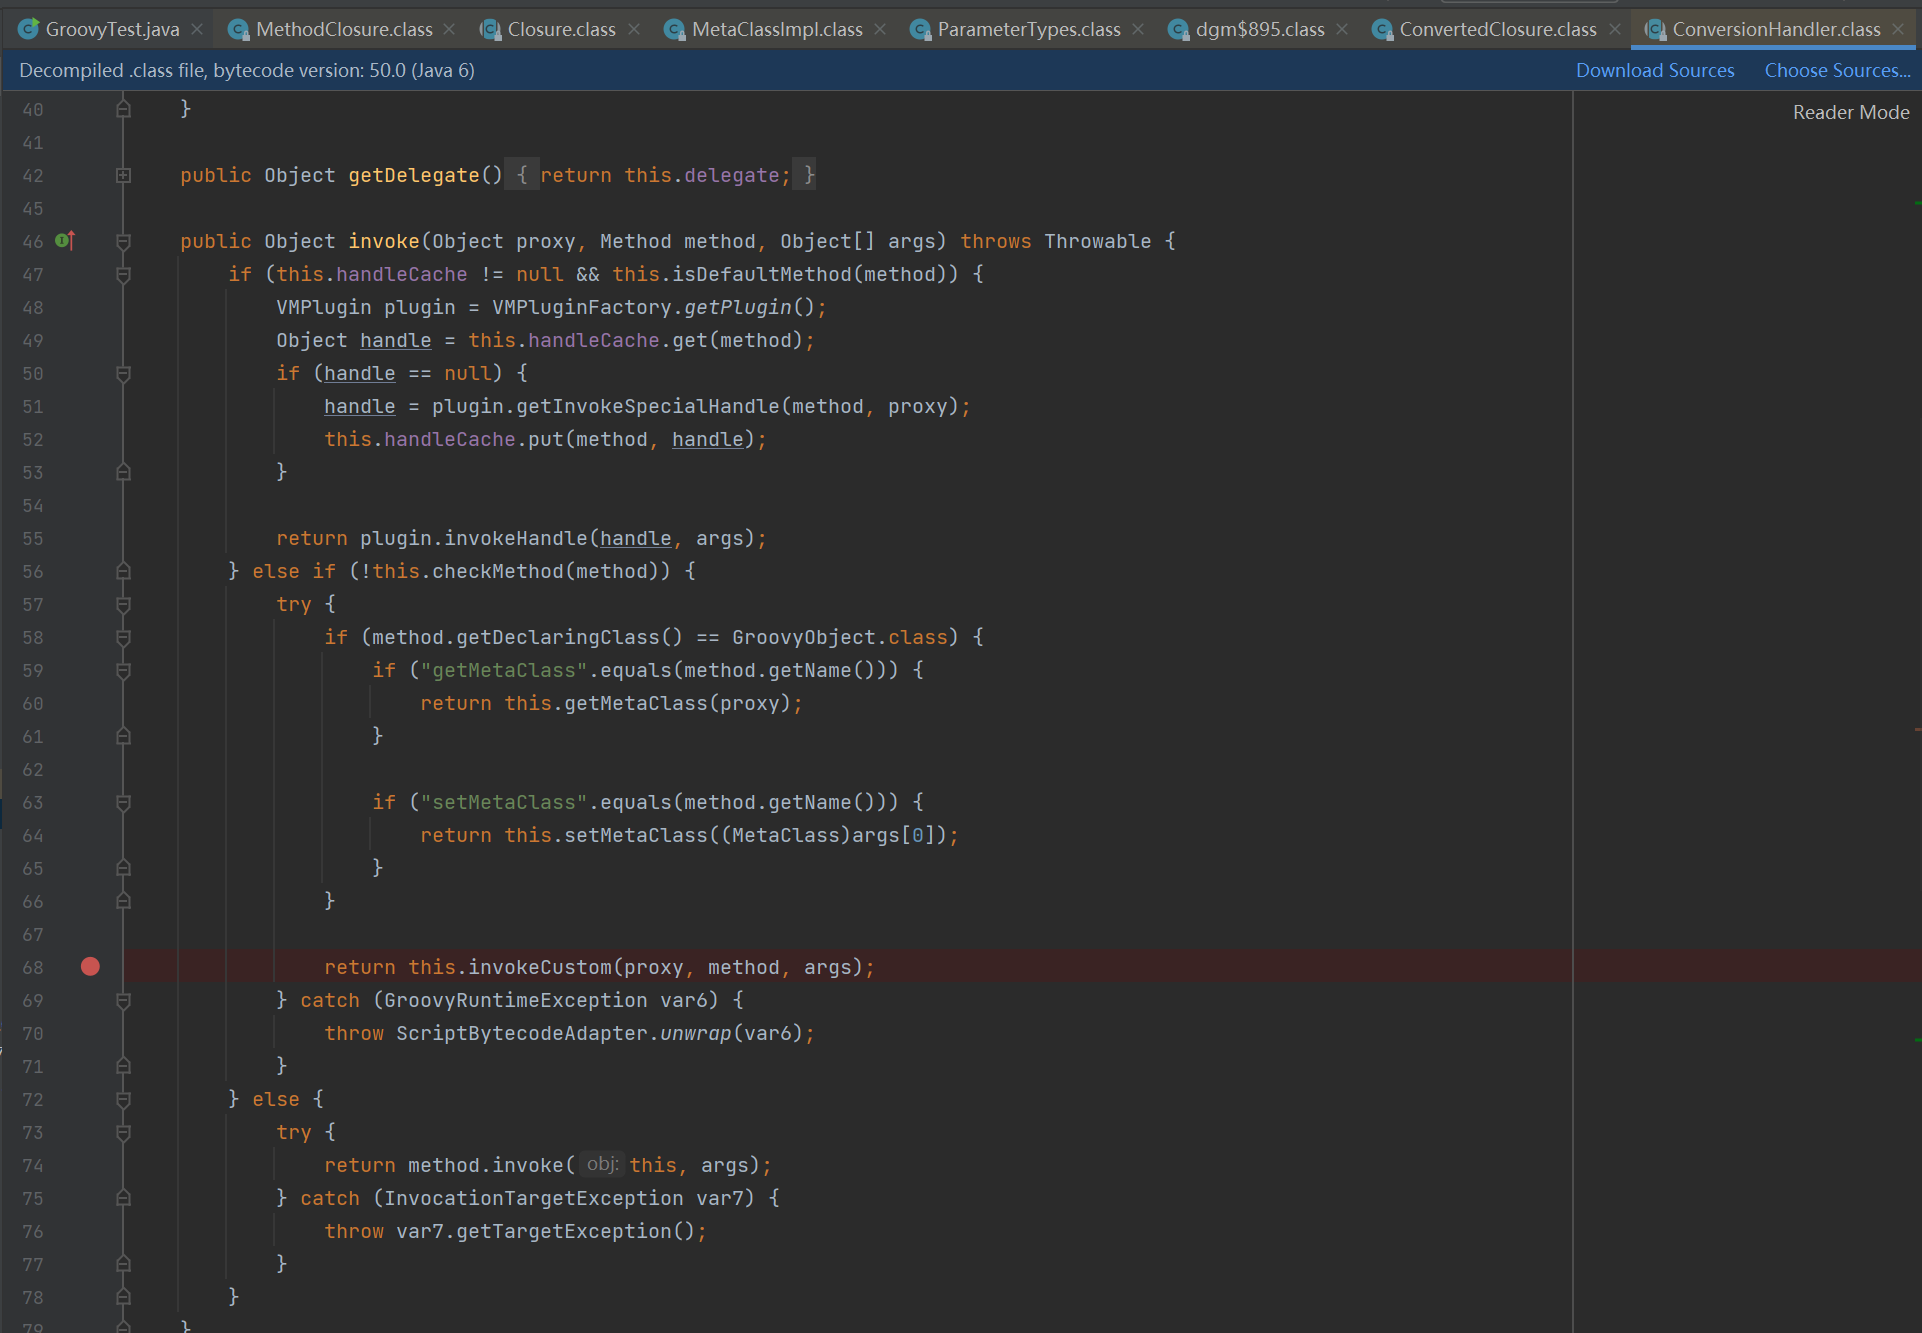The height and width of the screenshot is (1333, 1922).
Task: Close the ParameterTypes.class tab
Action: (x=1138, y=30)
